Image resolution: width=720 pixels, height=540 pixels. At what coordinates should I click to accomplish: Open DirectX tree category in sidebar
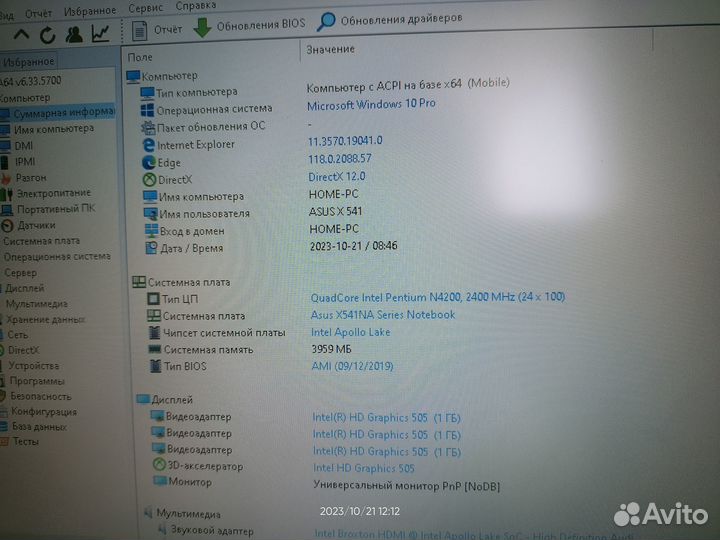point(23,350)
